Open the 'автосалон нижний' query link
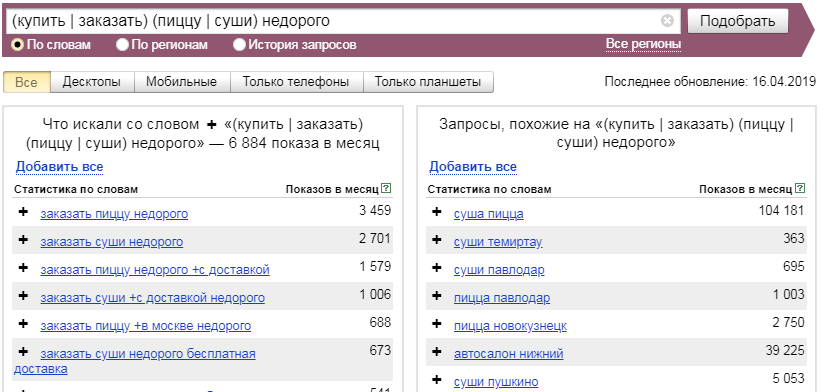Screen dimensions: 827x392 508,353
